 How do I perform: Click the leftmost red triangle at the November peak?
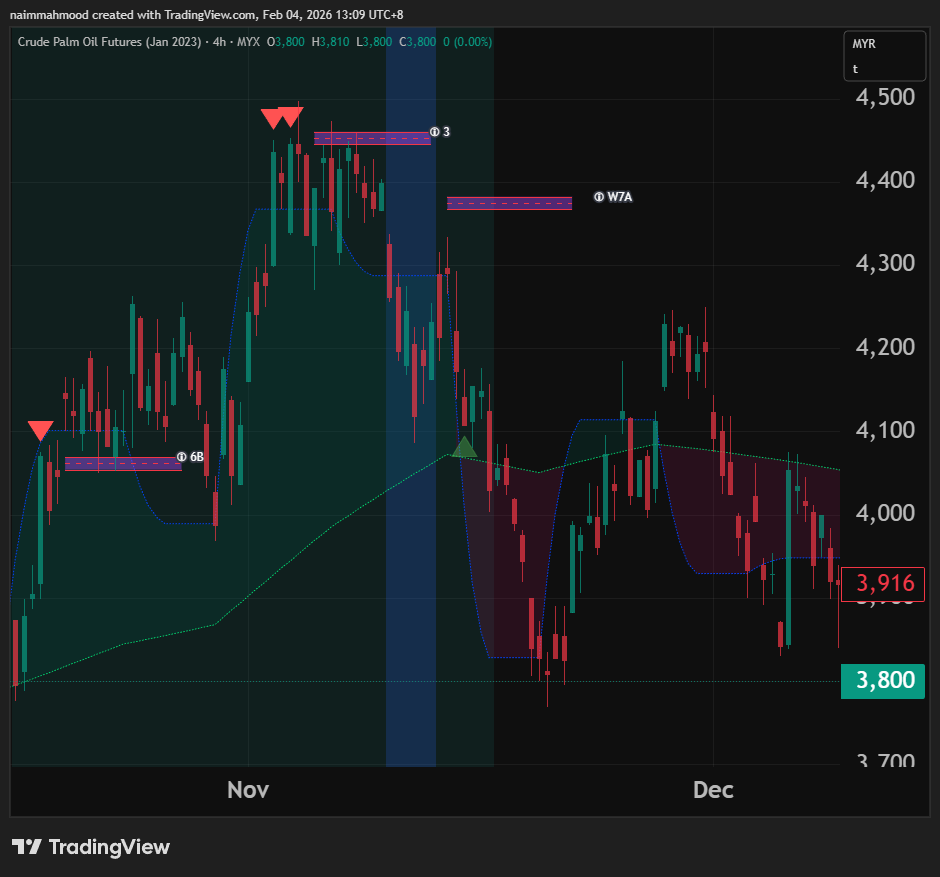(271, 118)
